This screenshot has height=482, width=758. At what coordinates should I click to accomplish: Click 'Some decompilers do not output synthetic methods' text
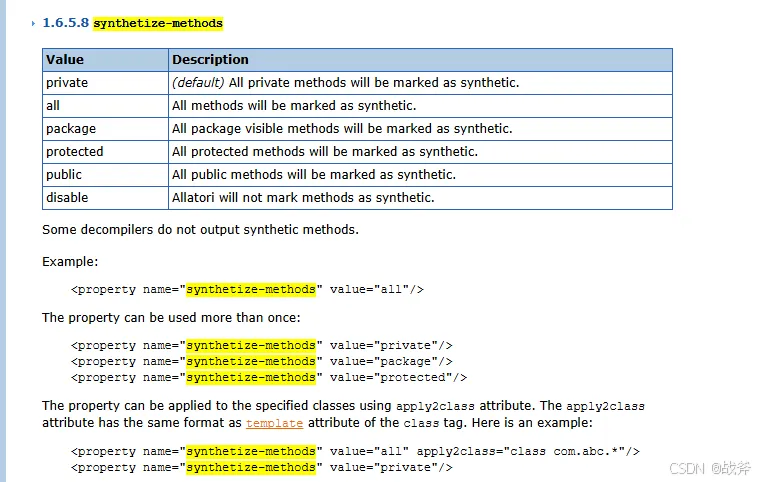[x=200, y=230]
